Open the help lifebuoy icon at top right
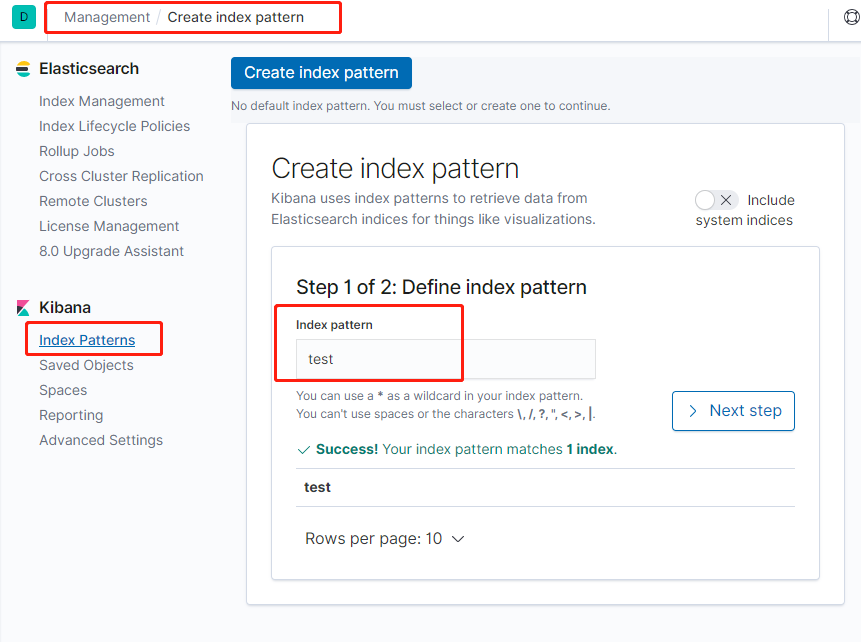The height and width of the screenshot is (642, 861). [852, 17]
